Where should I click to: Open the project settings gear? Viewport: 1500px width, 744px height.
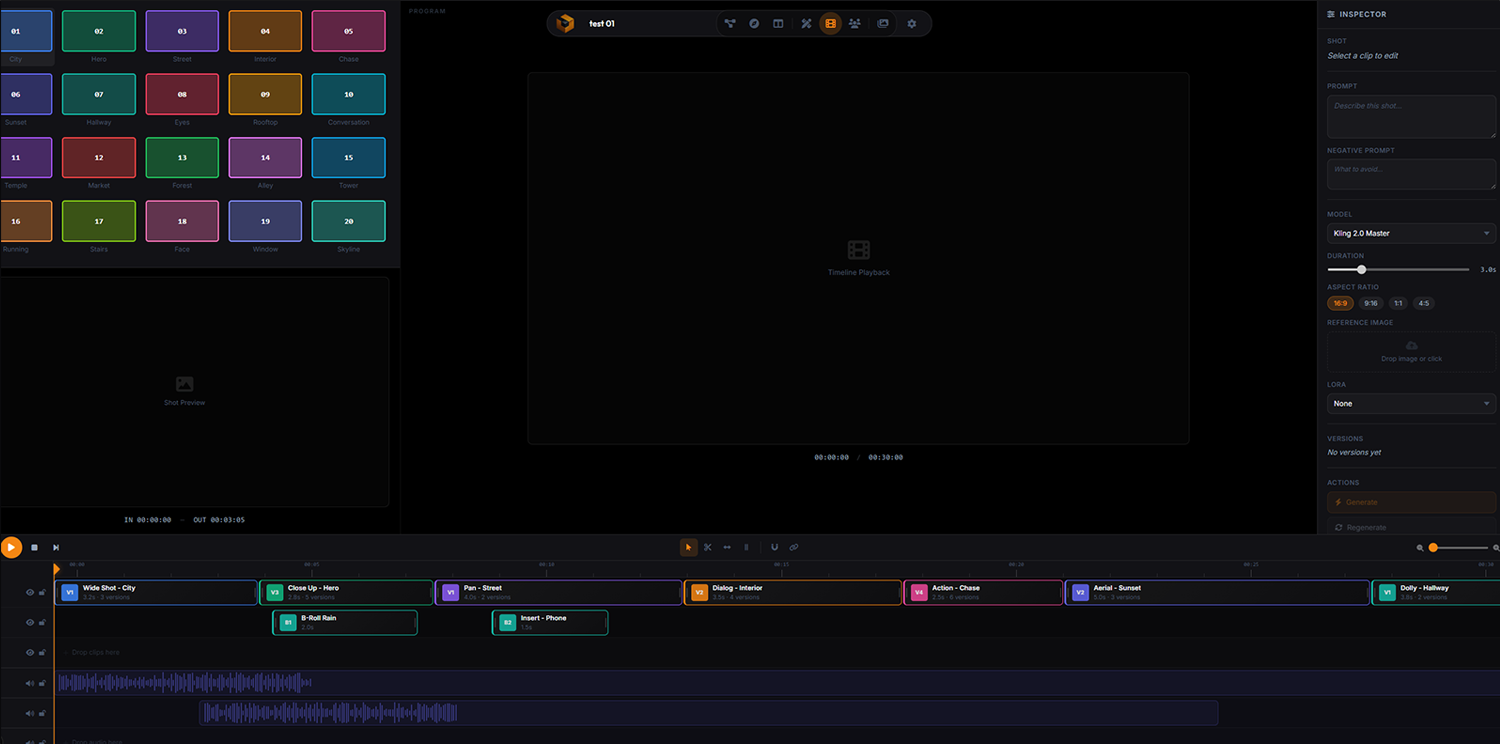coord(911,23)
